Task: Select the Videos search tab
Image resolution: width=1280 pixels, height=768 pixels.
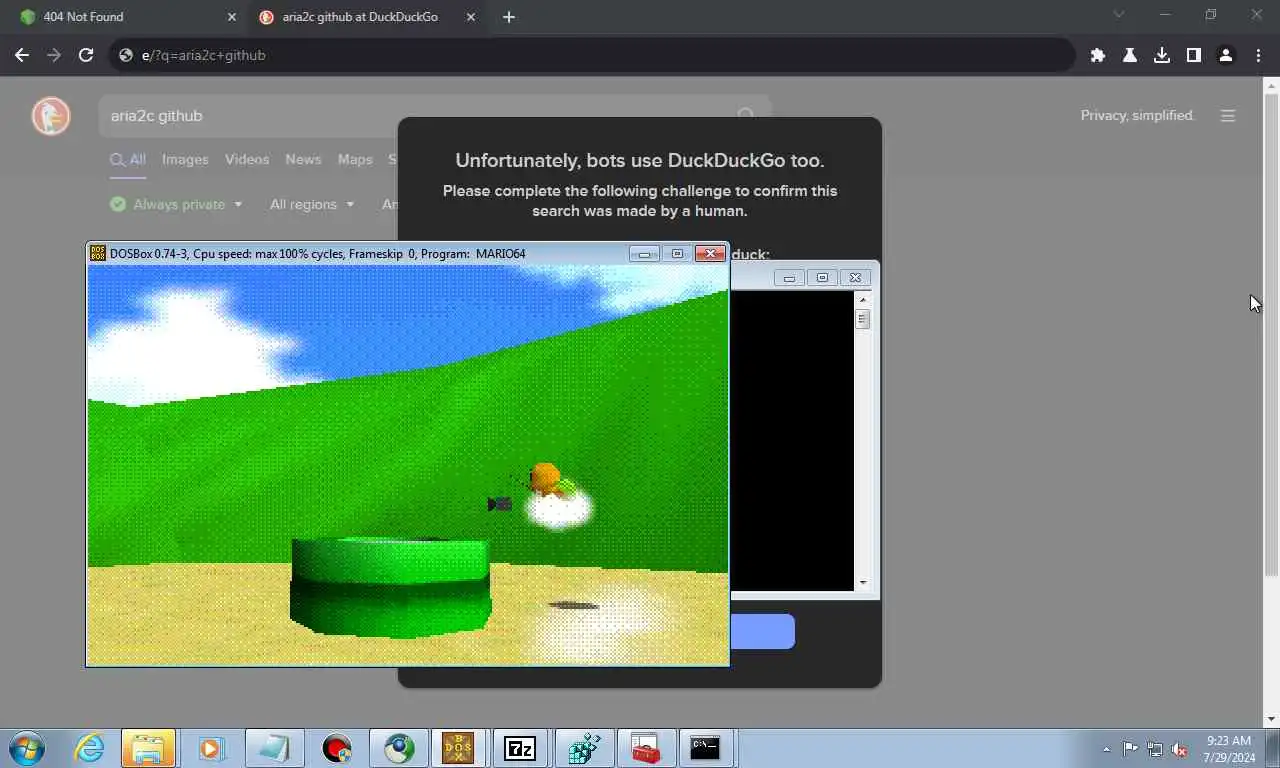Action: click(x=247, y=159)
